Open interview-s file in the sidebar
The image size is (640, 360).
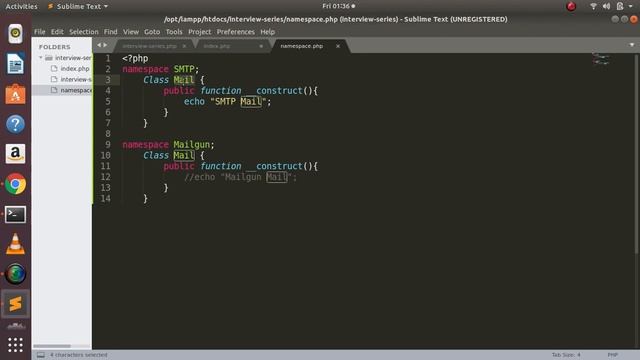(76, 79)
